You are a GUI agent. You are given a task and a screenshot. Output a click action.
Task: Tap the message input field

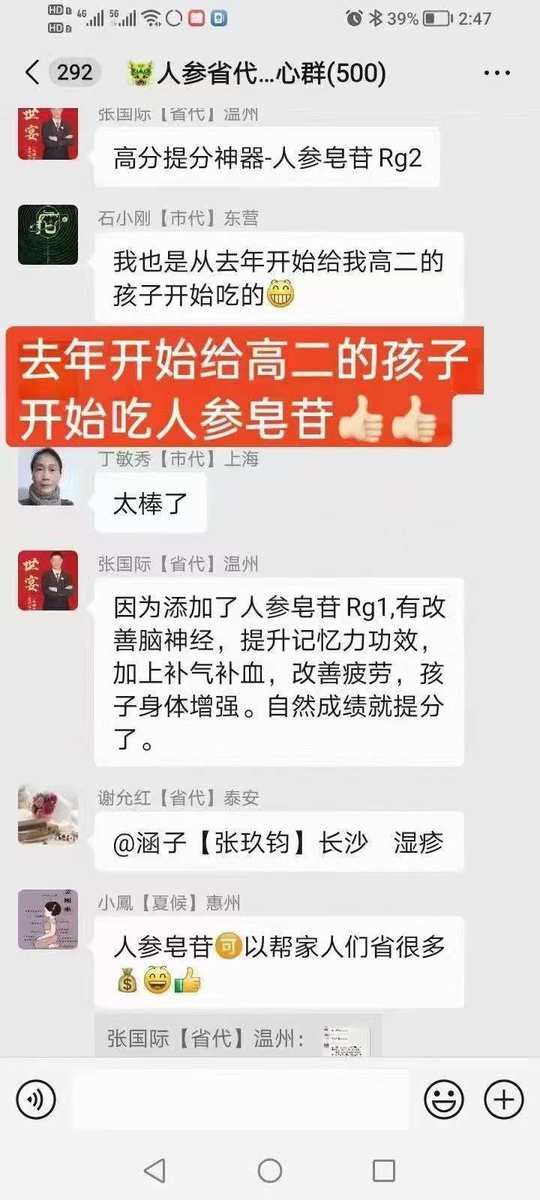pos(241,1100)
